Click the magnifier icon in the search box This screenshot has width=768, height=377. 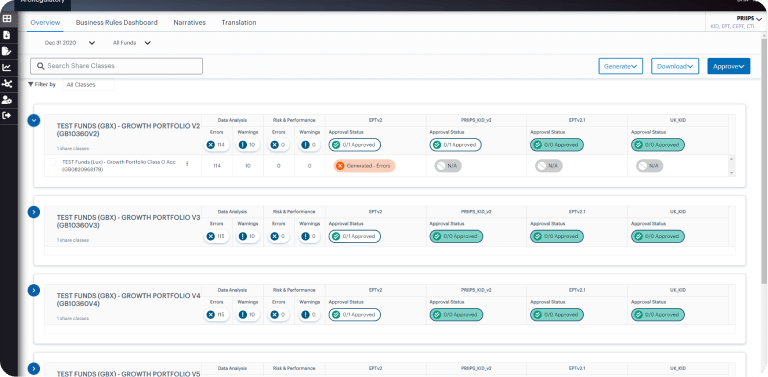[x=41, y=66]
